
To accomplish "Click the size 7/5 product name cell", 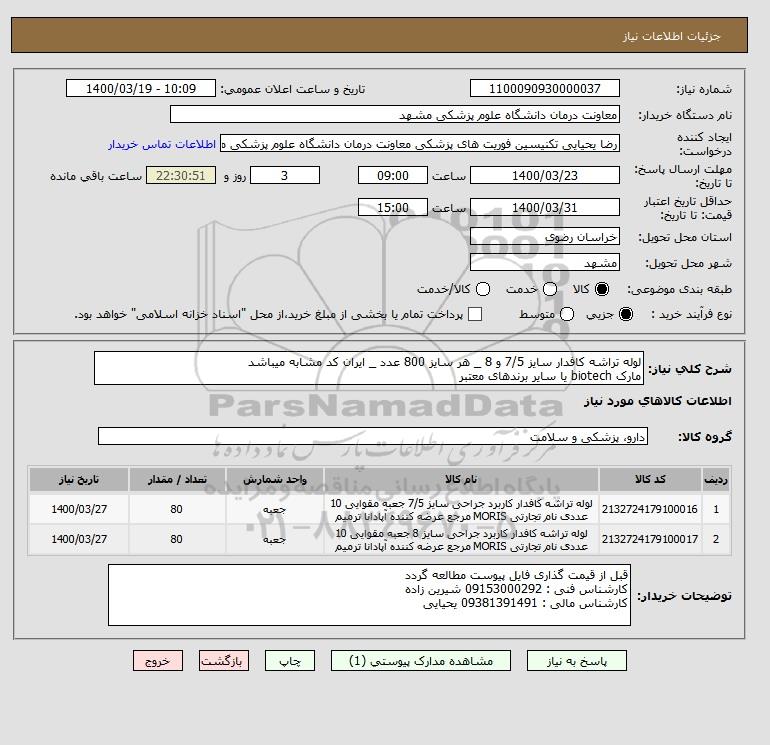I will (x=461, y=510).
